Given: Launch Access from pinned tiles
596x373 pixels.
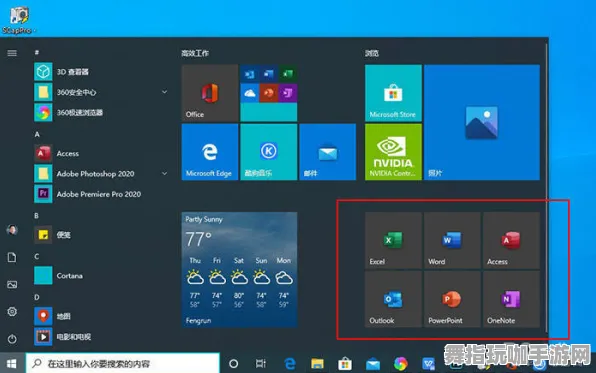Looking at the screenshot, I should (x=511, y=240).
